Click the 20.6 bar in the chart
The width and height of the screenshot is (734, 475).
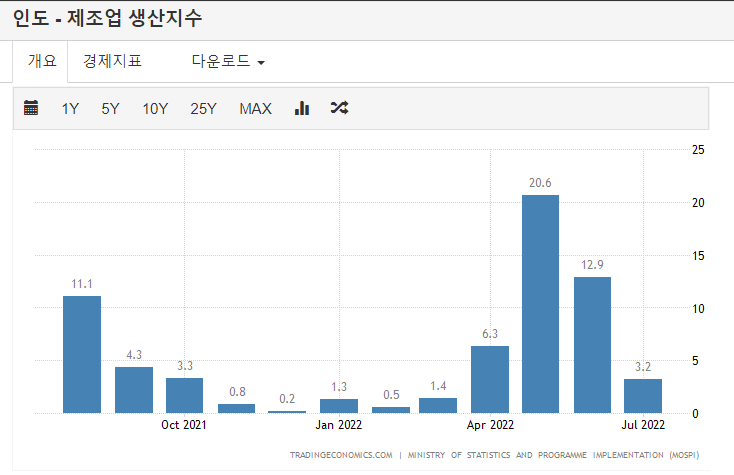click(x=540, y=304)
